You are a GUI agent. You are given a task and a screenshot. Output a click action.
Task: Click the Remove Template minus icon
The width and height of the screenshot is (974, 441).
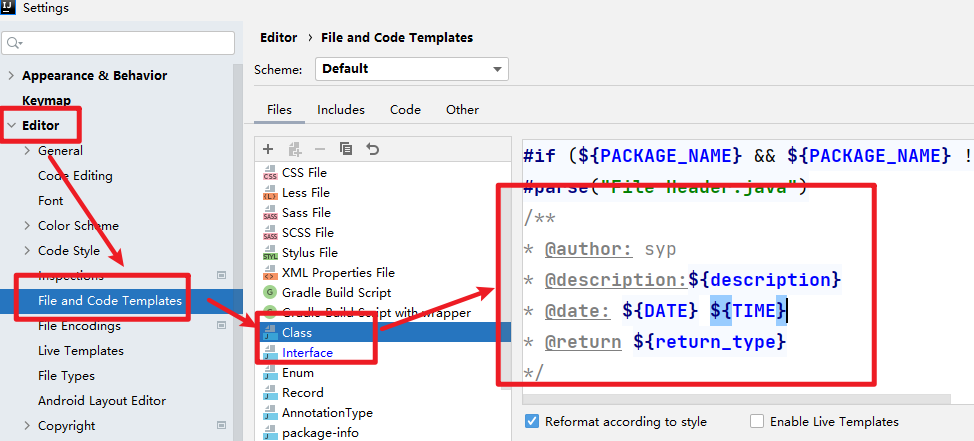(320, 149)
